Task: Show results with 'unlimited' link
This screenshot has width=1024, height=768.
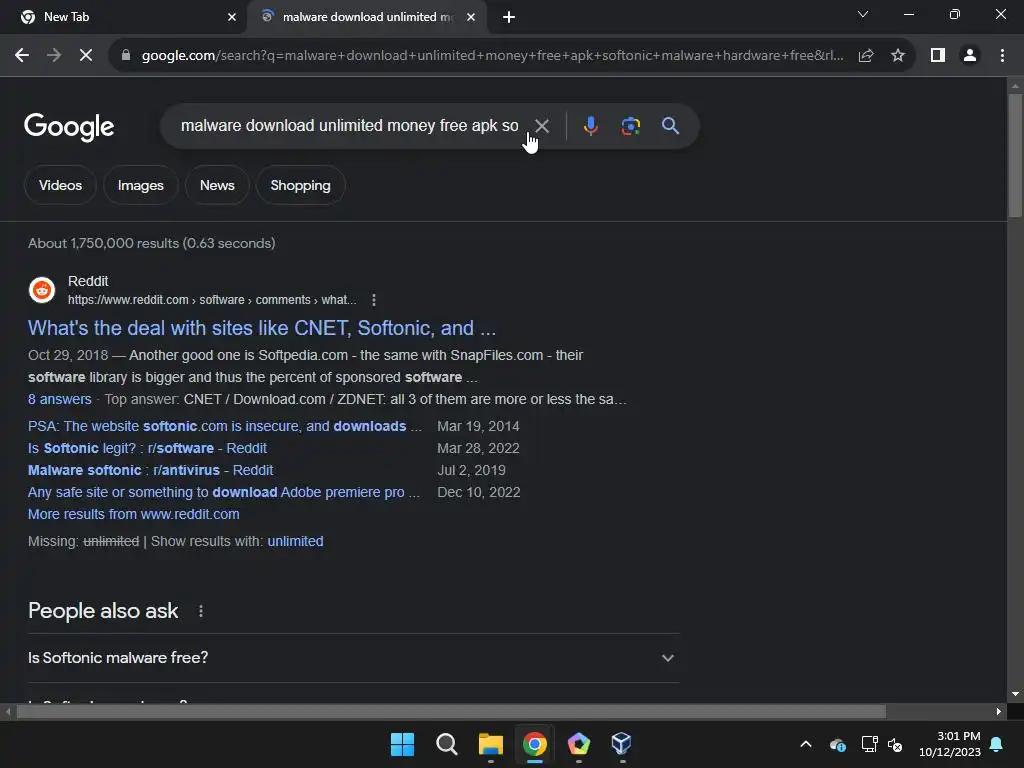Action: (295, 541)
